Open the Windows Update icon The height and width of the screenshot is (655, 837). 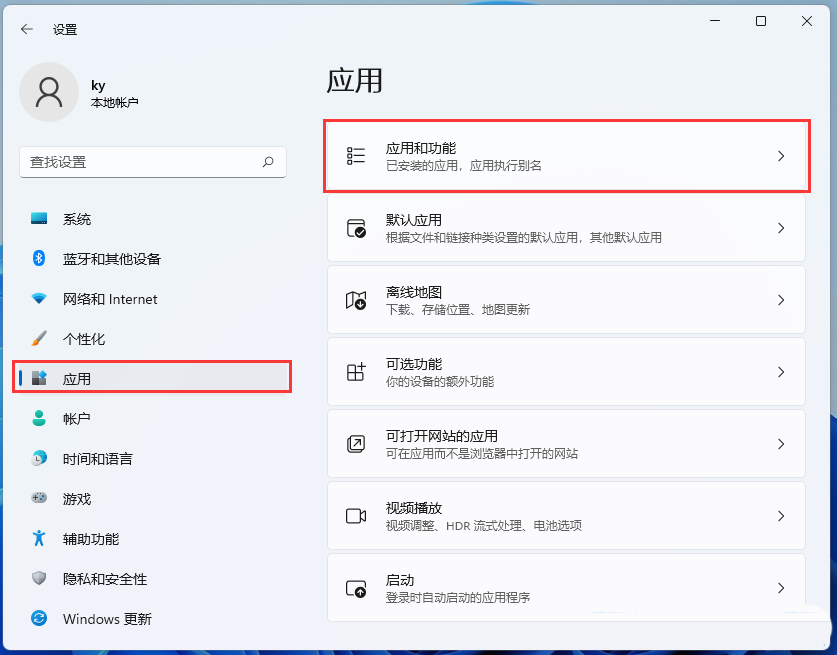[39, 619]
